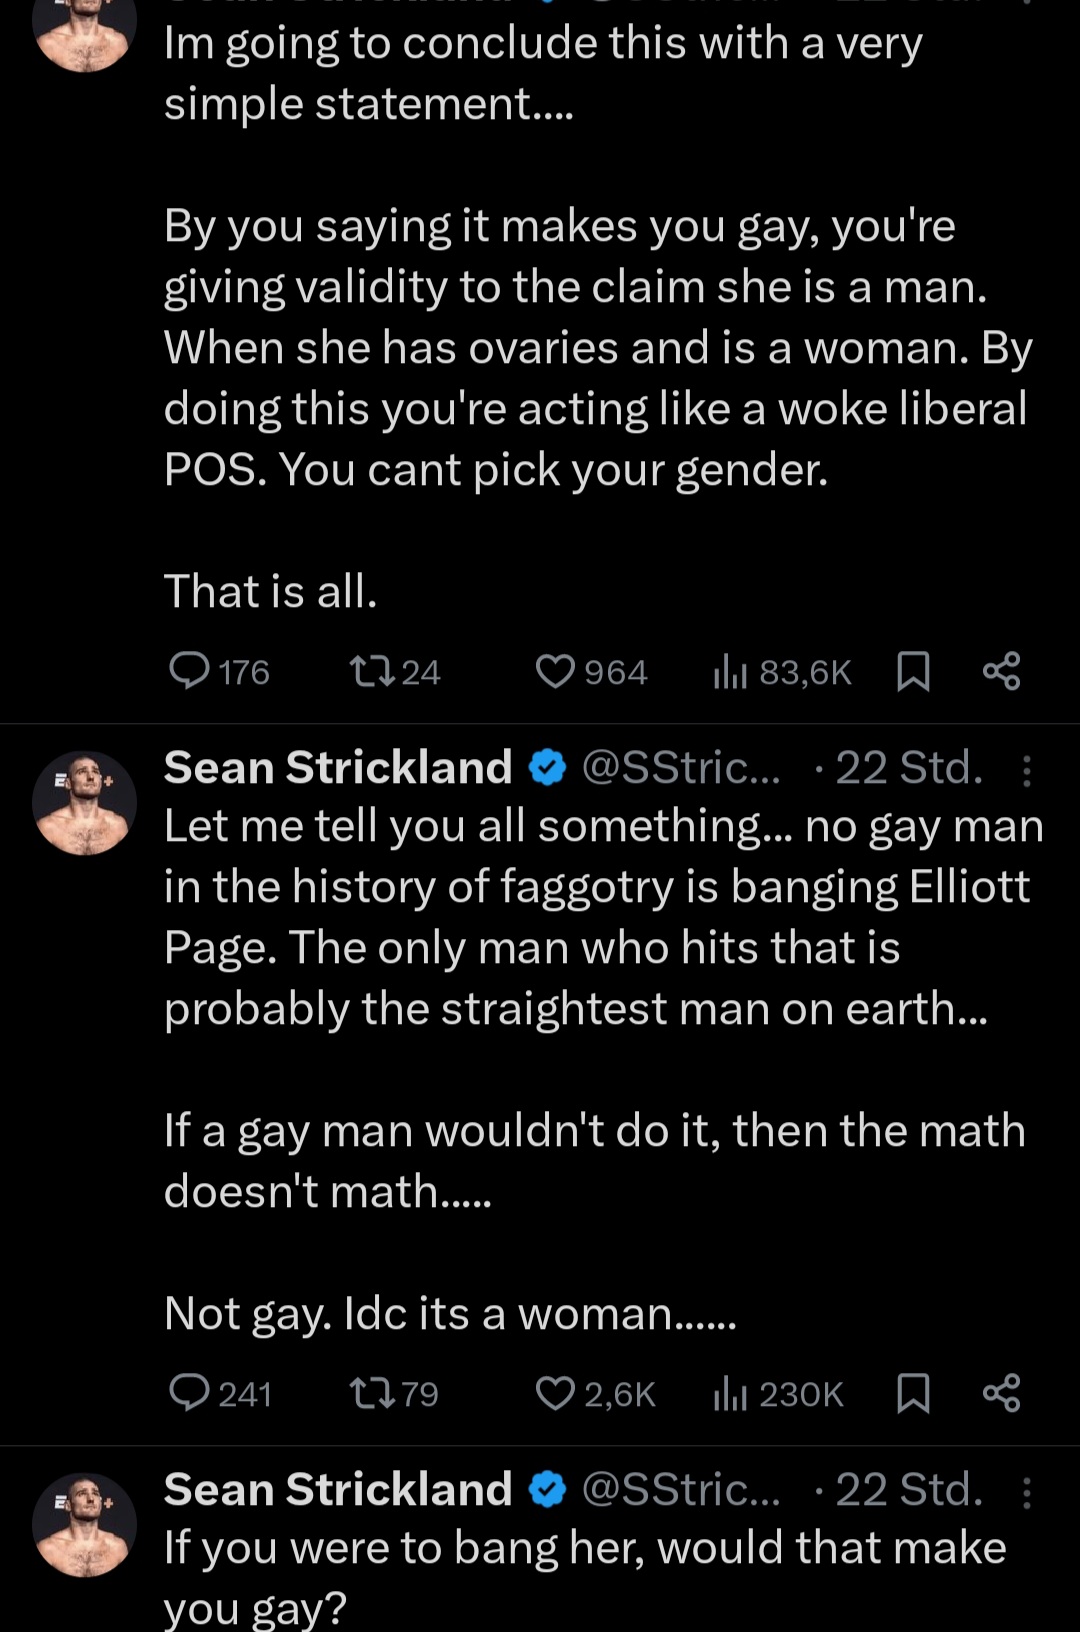Share the tweet ending "That is all."
Screen dimensions: 1080x1632
1001,671
